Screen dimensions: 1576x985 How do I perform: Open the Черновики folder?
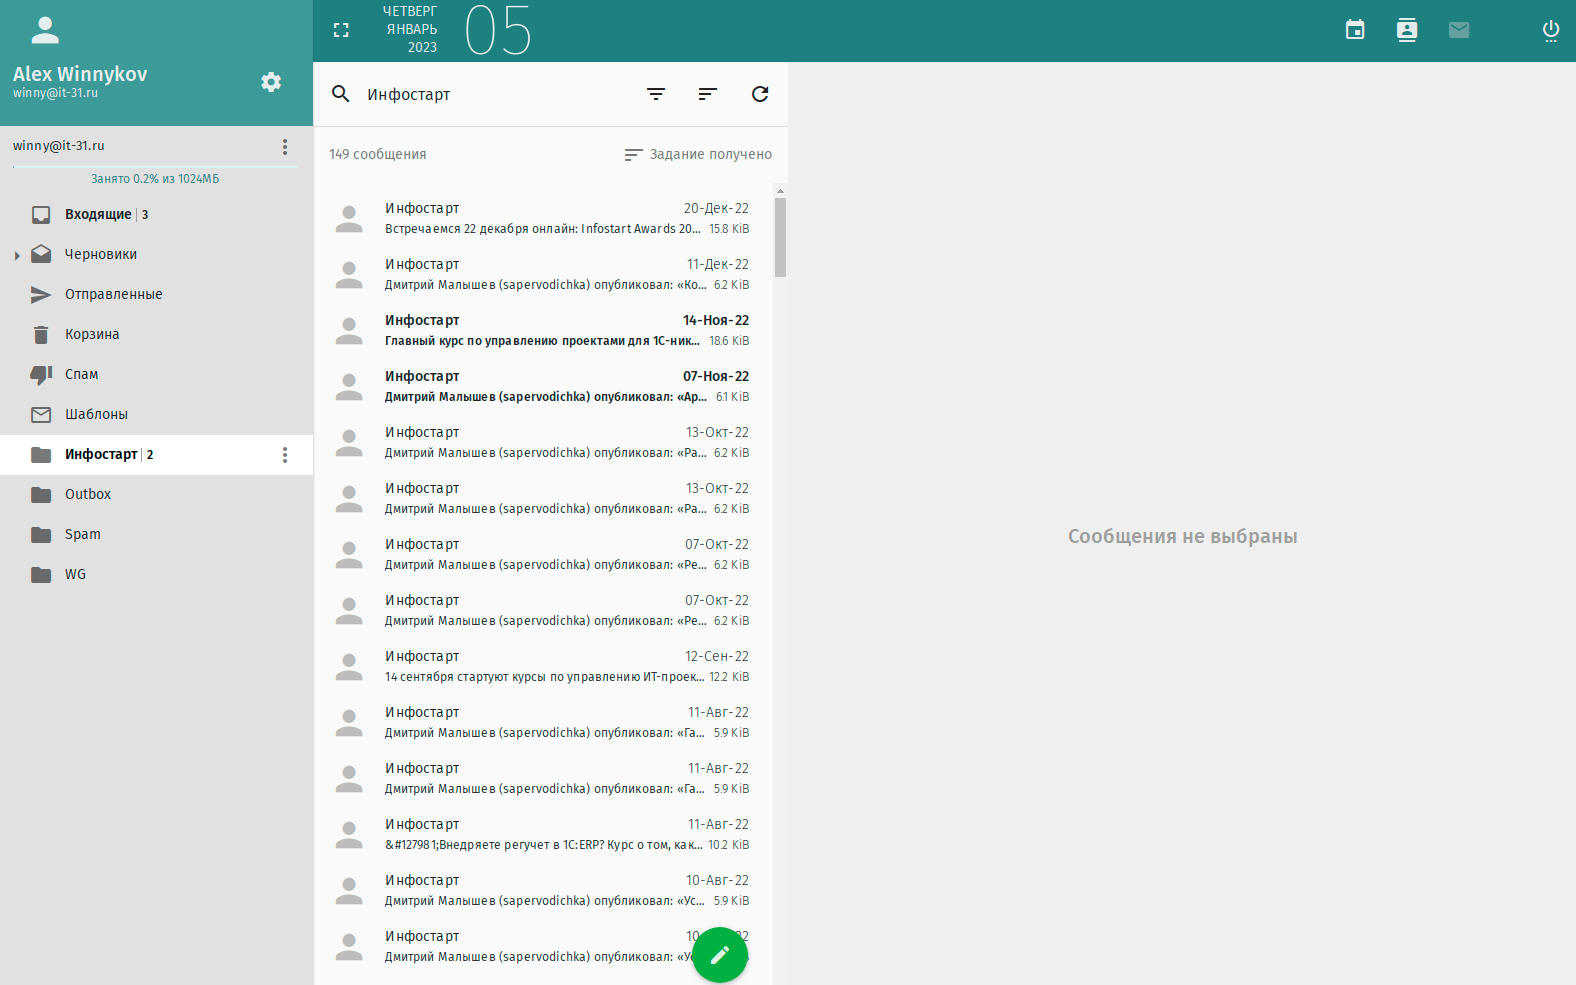156,254
